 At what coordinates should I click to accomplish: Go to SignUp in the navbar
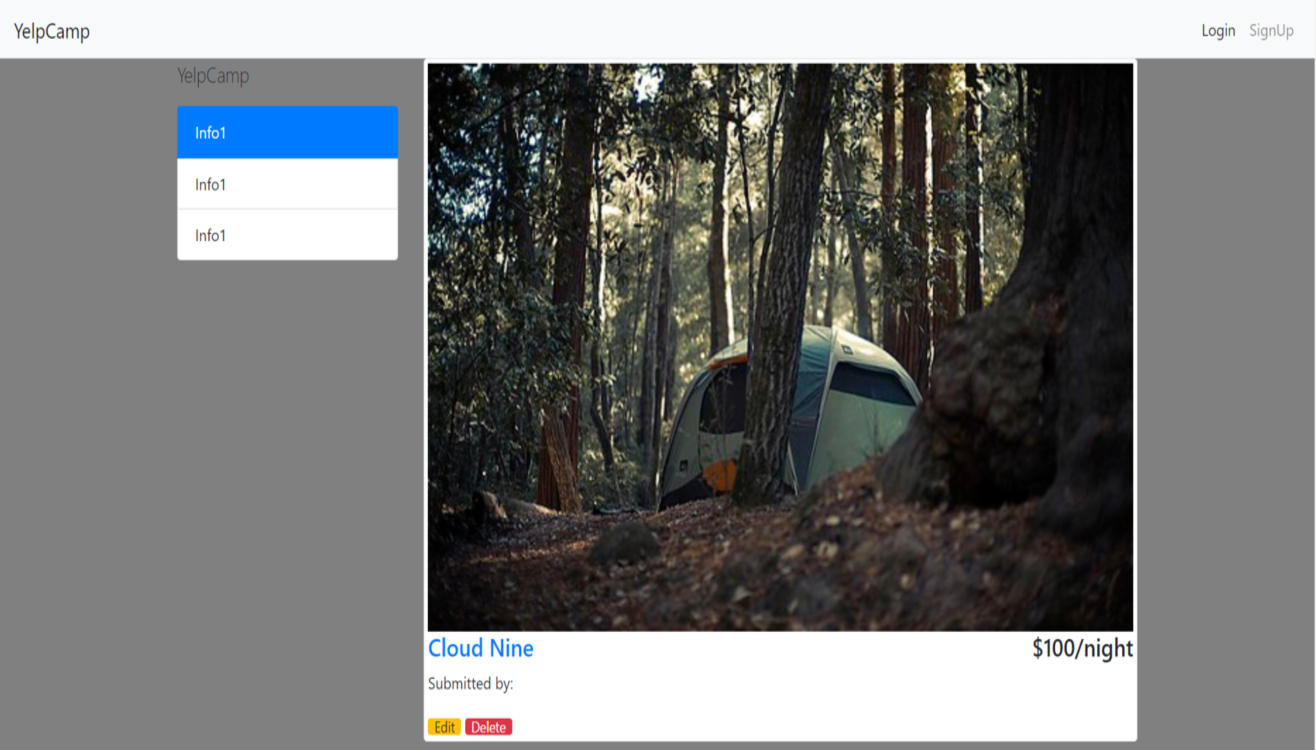(1271, 31)
